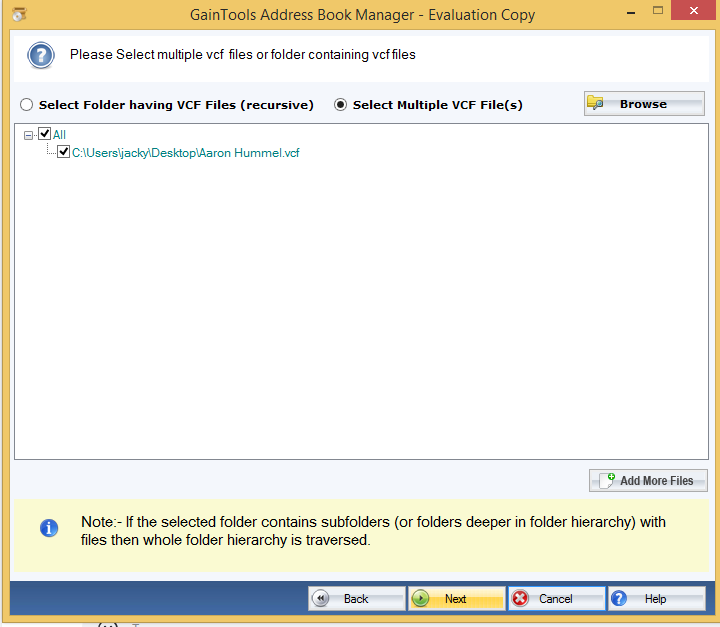Click the Browse button
The width and height of the screenshot is (720, 627).
pyautogui.click(x=644, y=104)
